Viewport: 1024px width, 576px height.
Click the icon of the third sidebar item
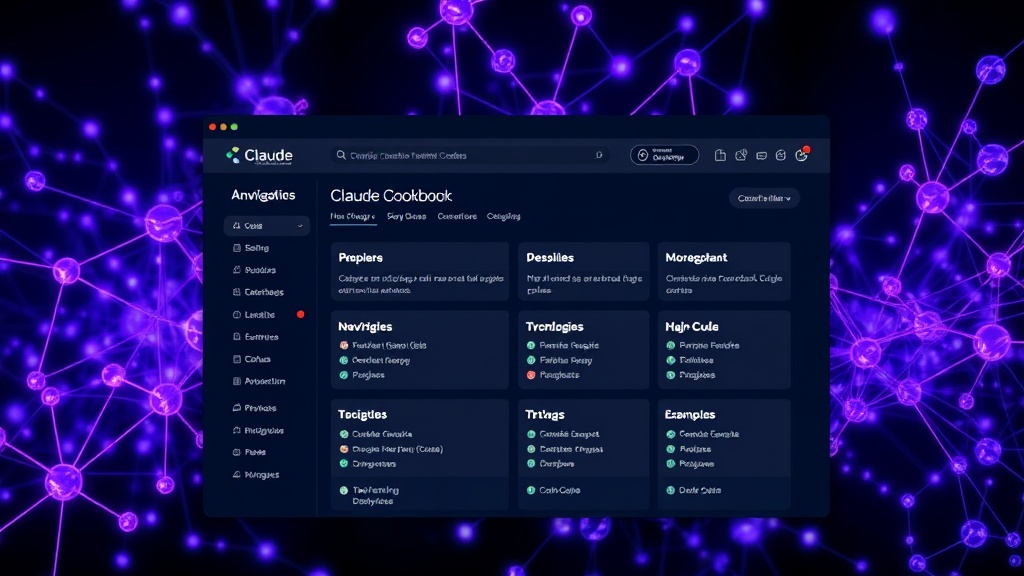[236, 270]
